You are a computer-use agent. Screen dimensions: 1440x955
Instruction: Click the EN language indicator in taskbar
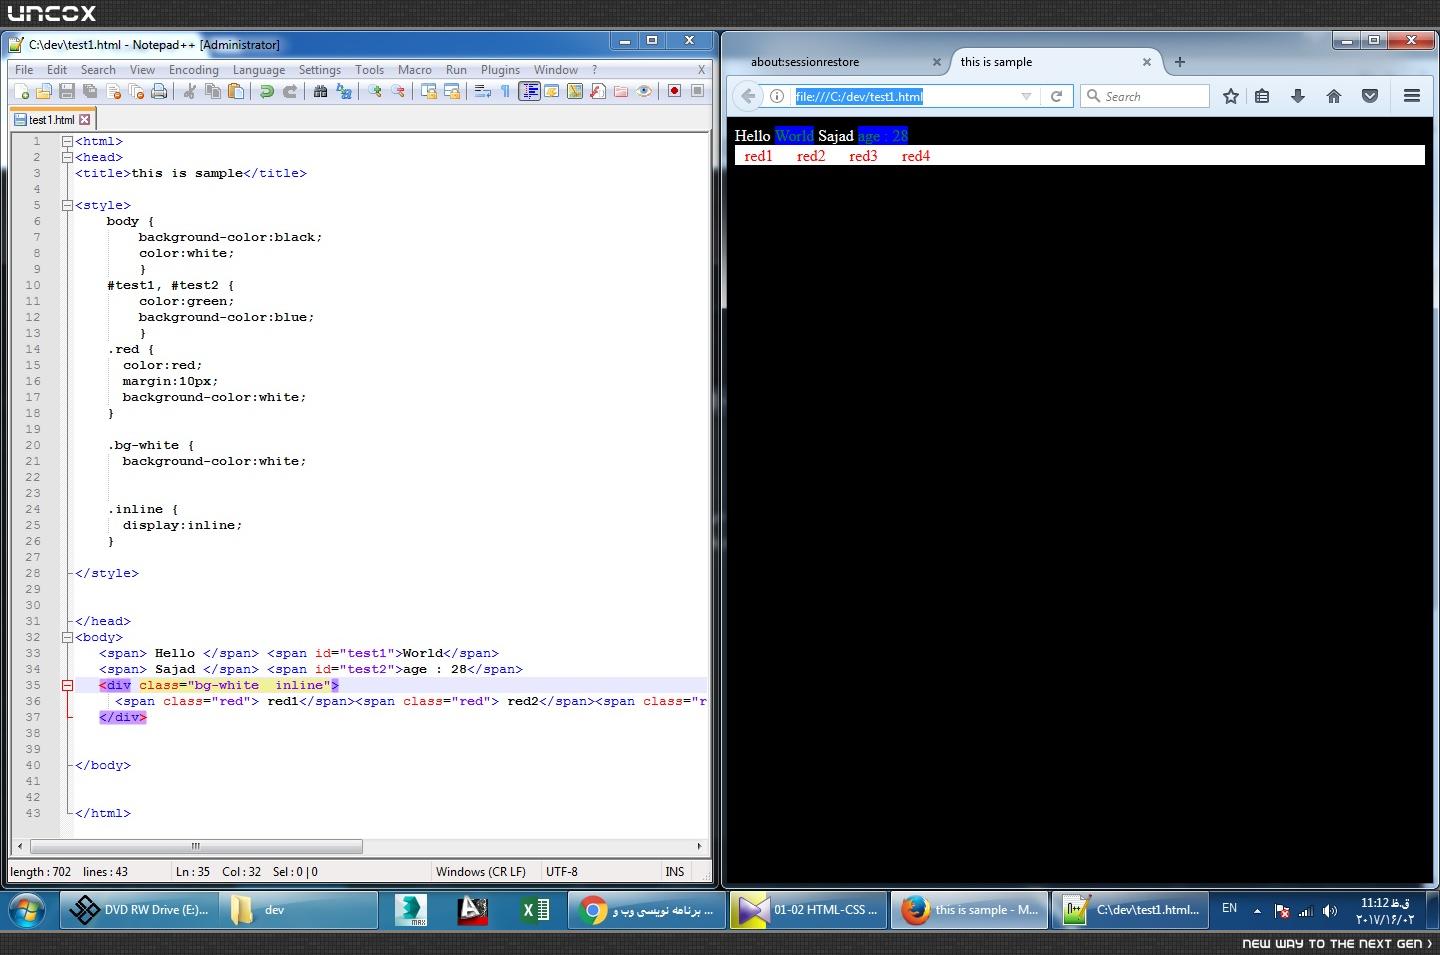1229,909
